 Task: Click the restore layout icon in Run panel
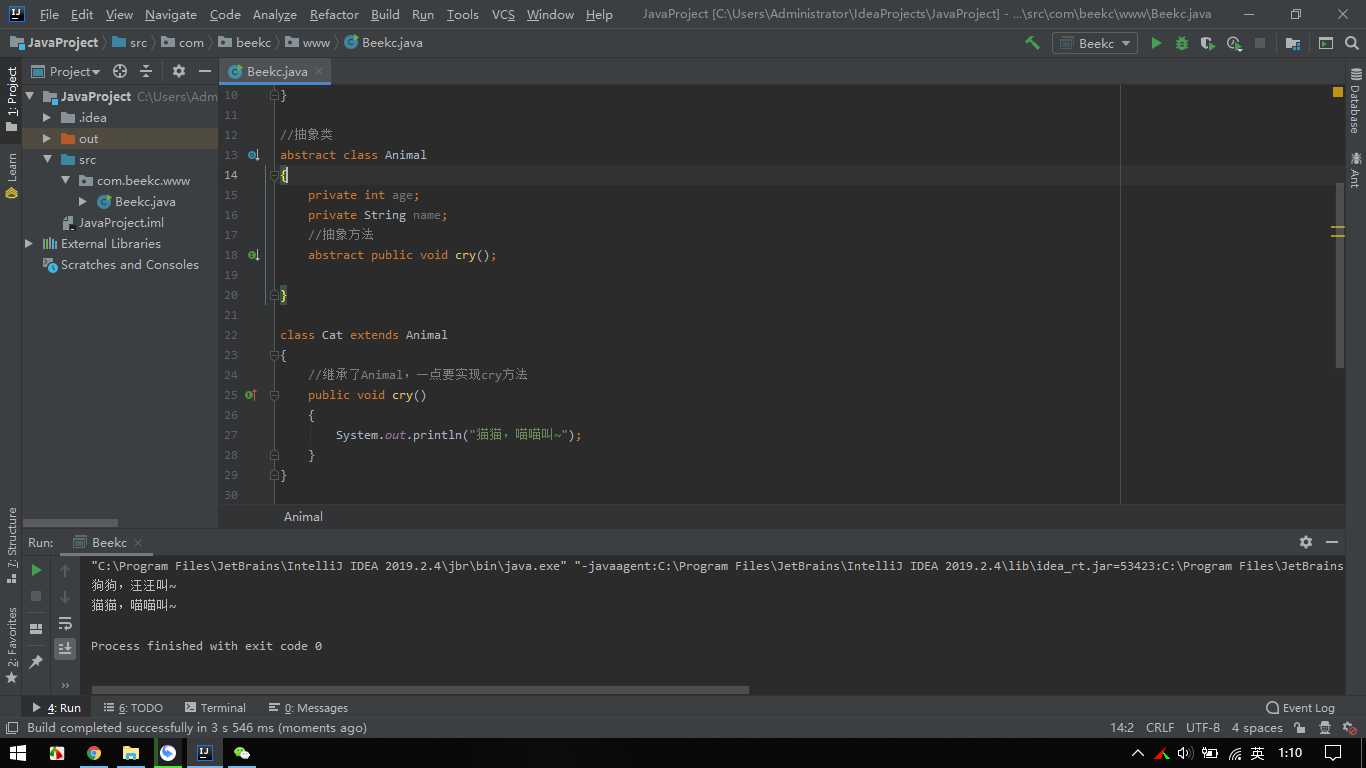point(36,628)
